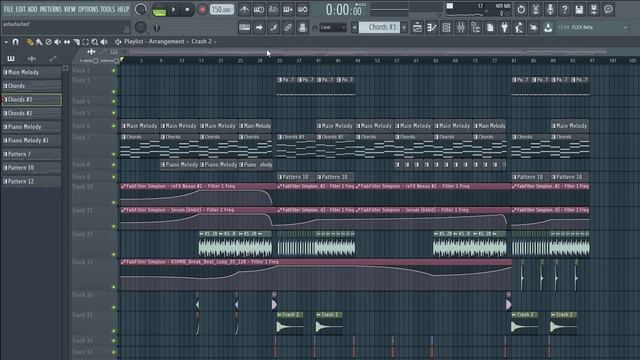
Task: Toggle the recording countdown icon
Action: point(273,9)
